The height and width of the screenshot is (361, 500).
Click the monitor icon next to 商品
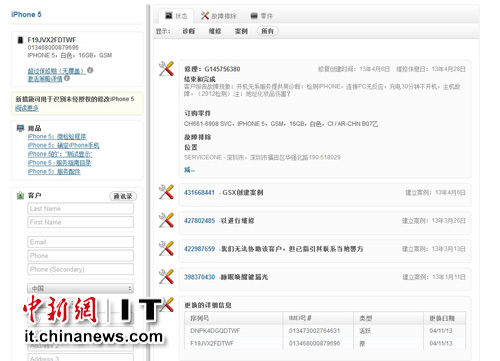20,128
